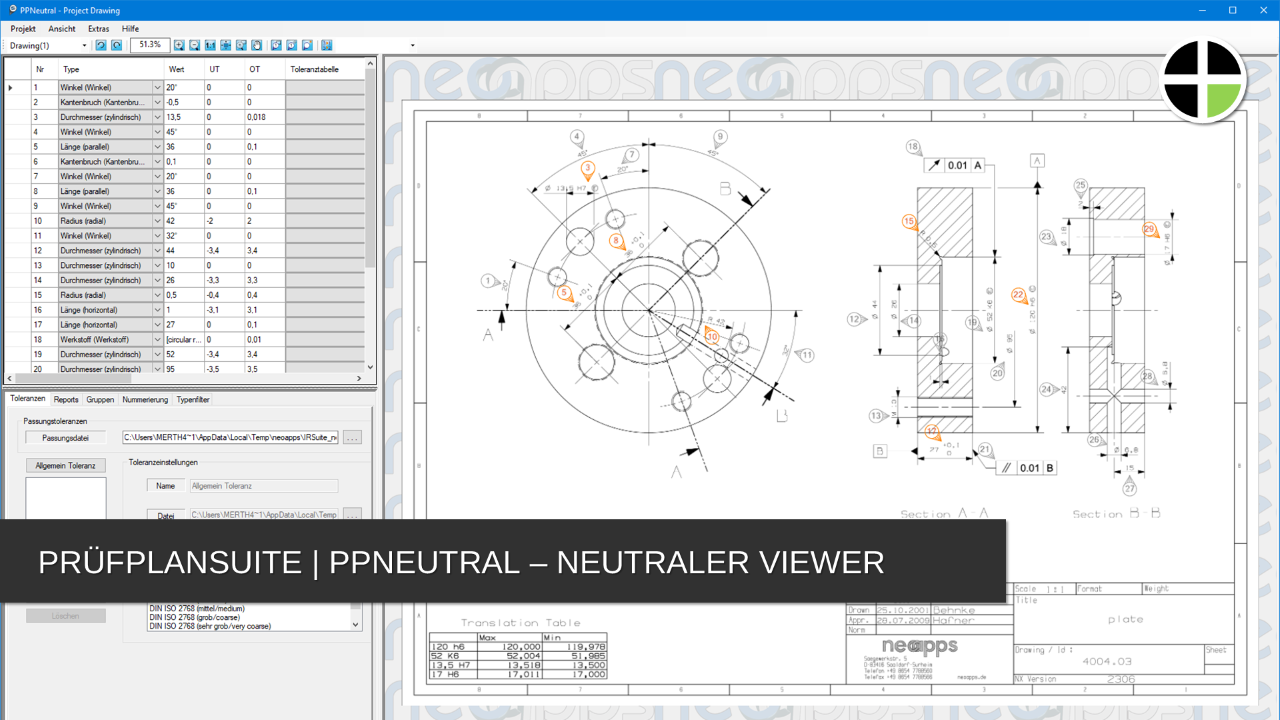Open type dropdown for row 3 Durchmesser
This screenshot has height=720, width=1280.
tap(157, 117)
